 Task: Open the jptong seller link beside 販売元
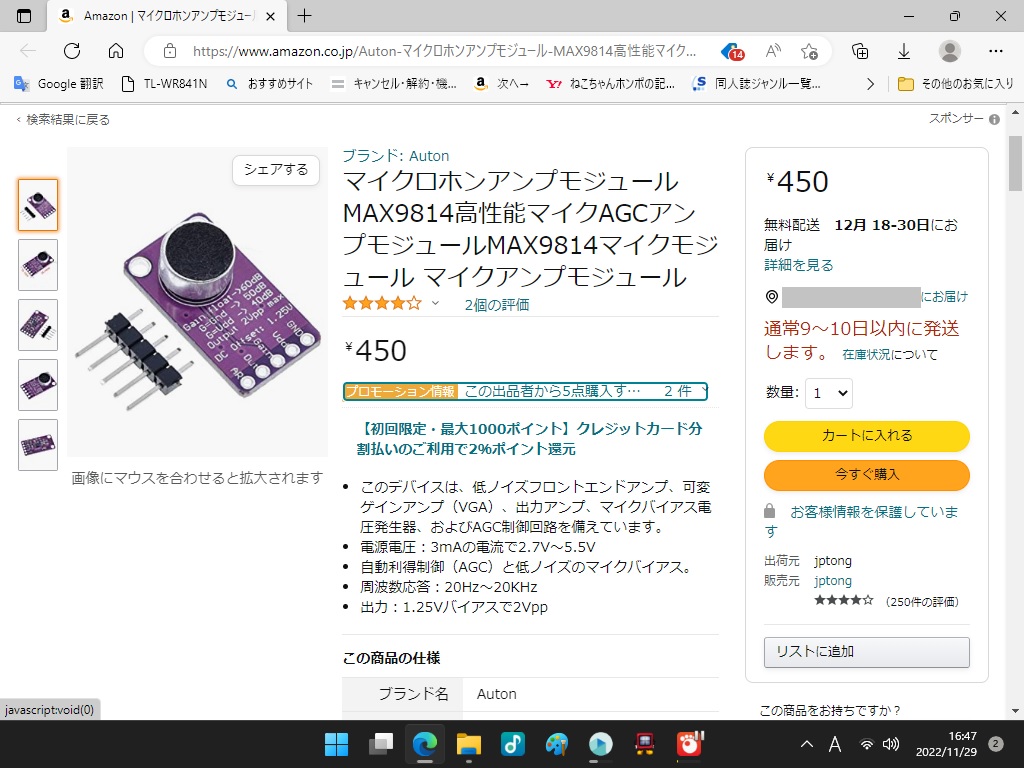[x=833, y=581]
